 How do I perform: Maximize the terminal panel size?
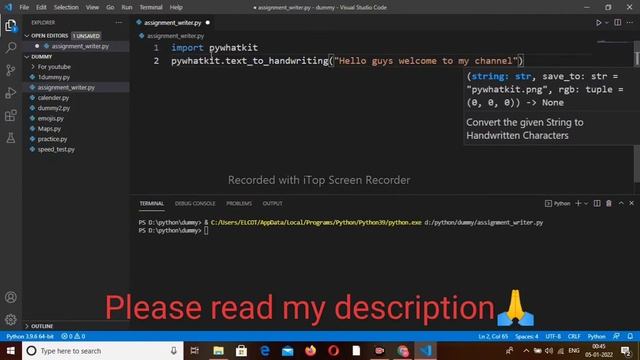621,203
